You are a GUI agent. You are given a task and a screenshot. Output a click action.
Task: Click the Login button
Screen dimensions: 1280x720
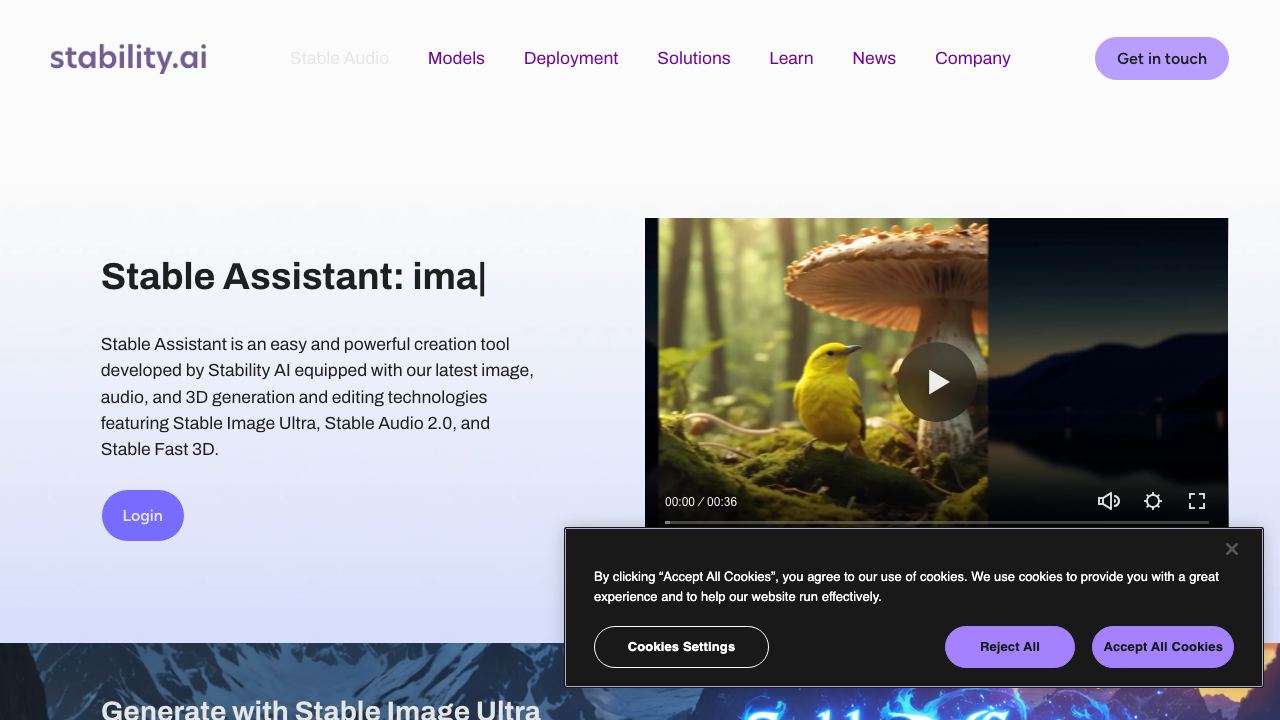pyautogui.click(x=143, y=515)
